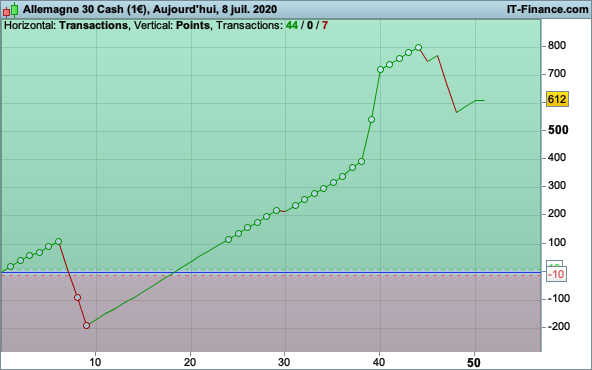Click the candlestick icon in title bar

point(10,10)
